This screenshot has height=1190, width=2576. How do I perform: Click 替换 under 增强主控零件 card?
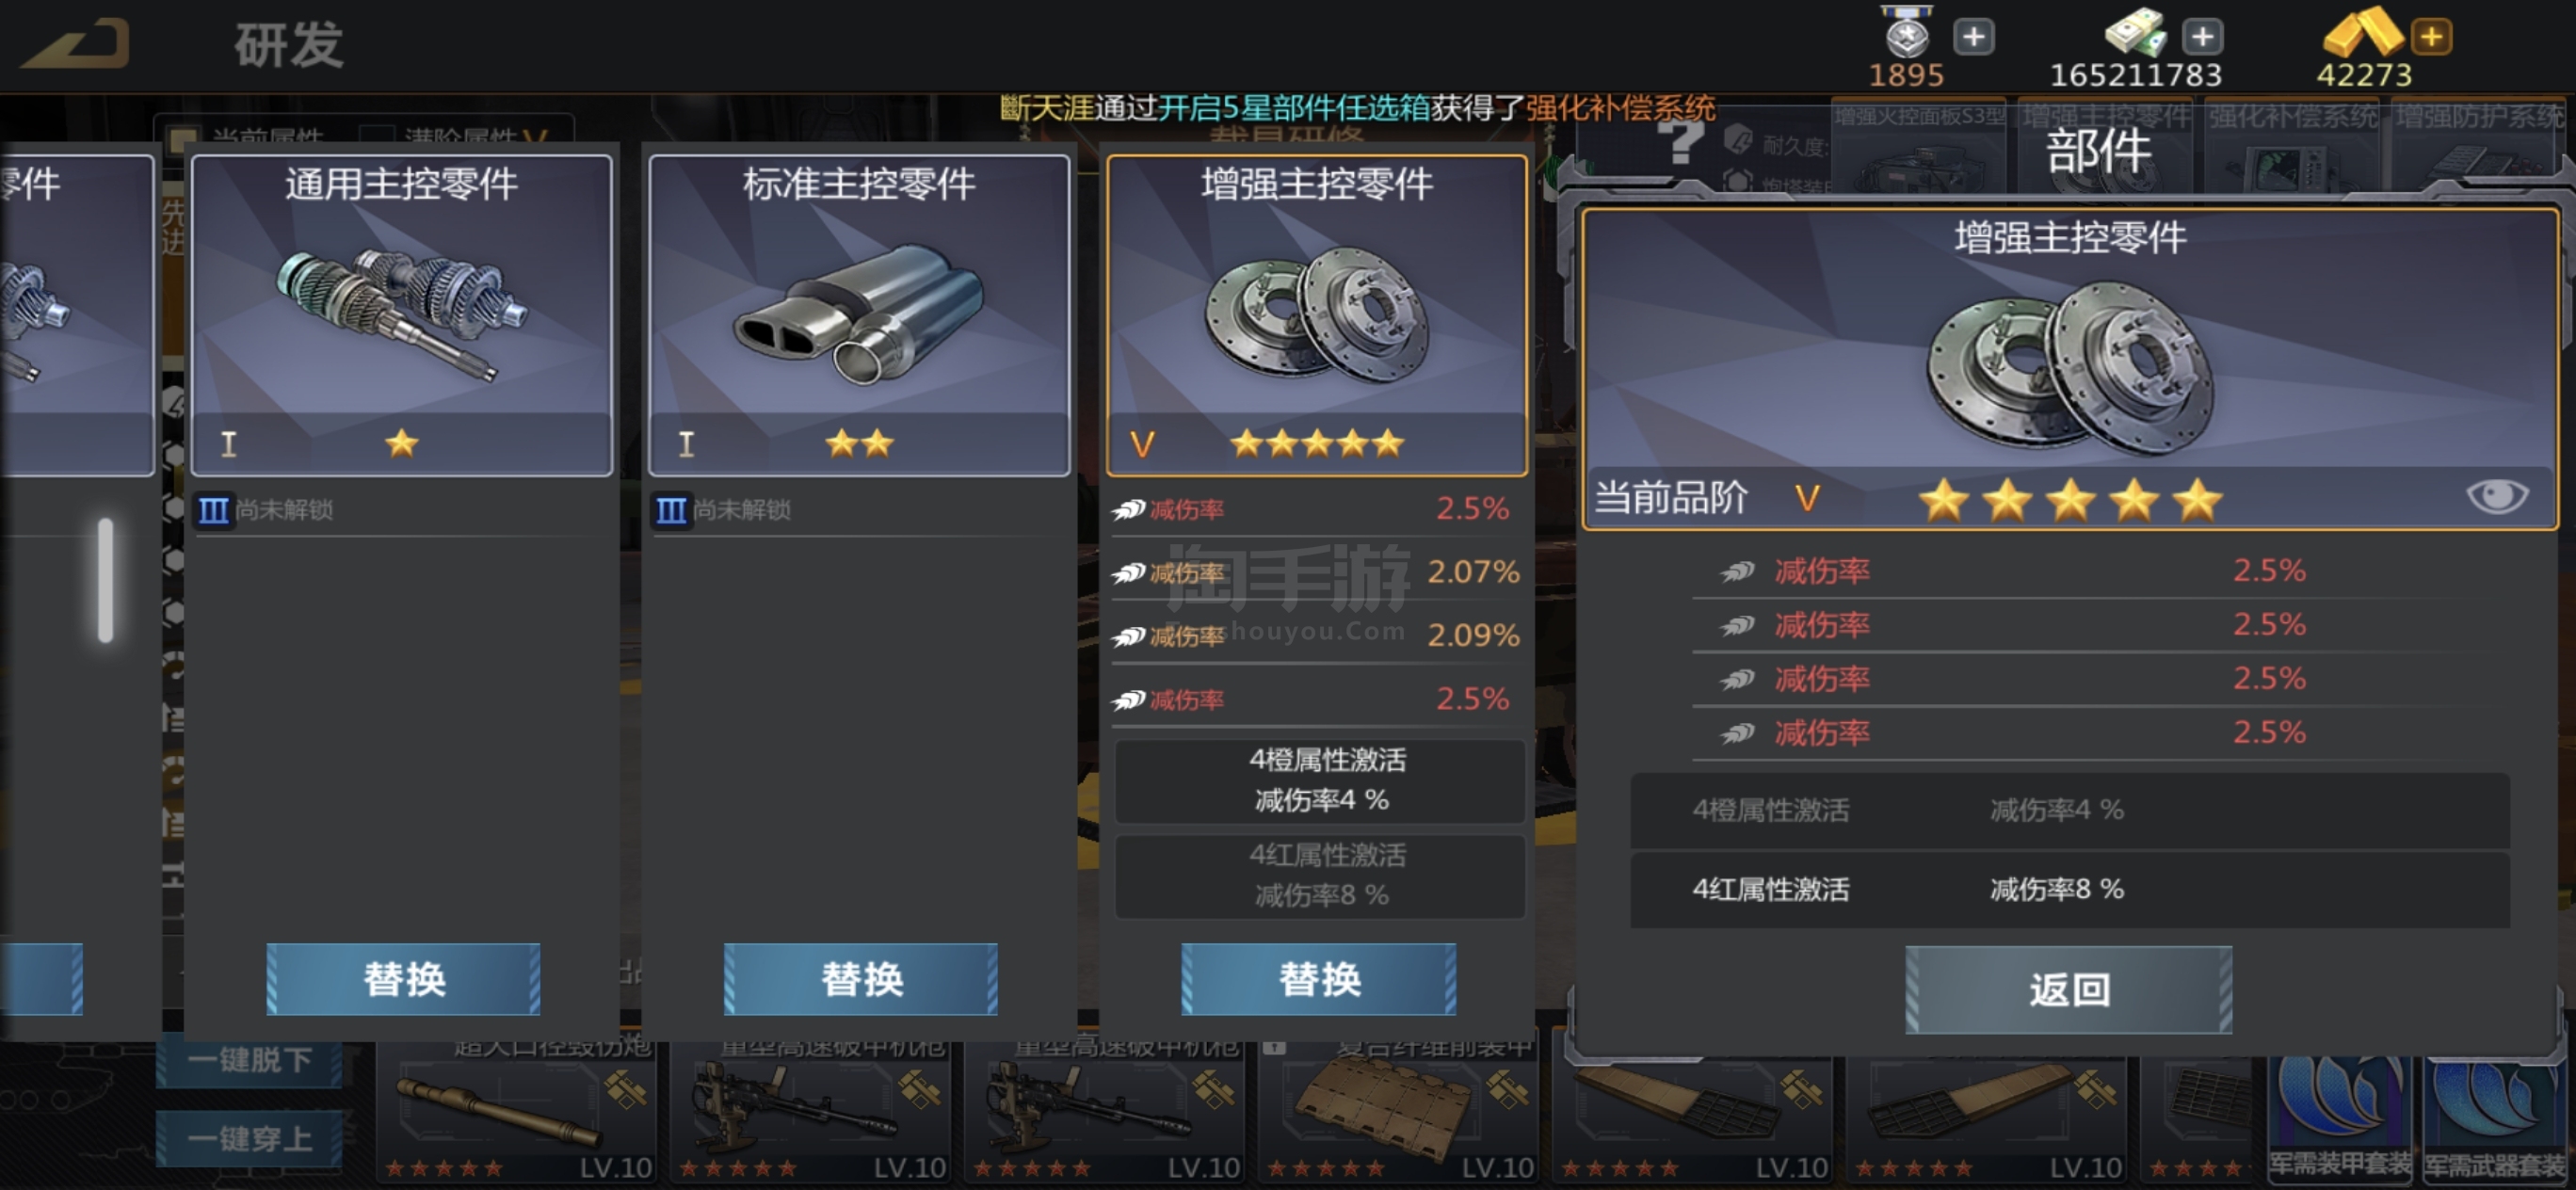(1318, 979)
